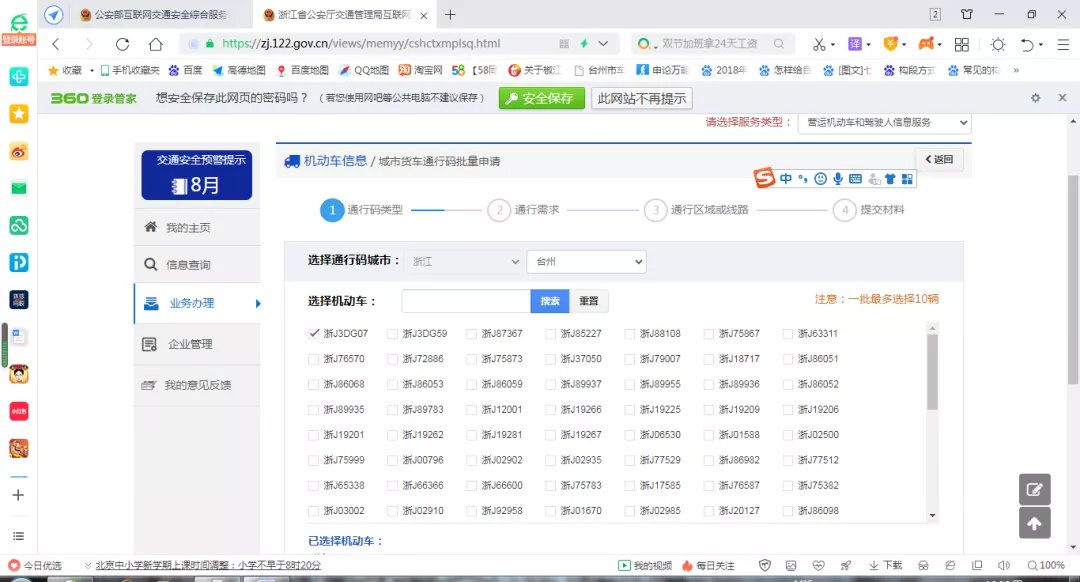Click the vehicle search input field
Screen dimensions: 1080x582
coord(465,301)
